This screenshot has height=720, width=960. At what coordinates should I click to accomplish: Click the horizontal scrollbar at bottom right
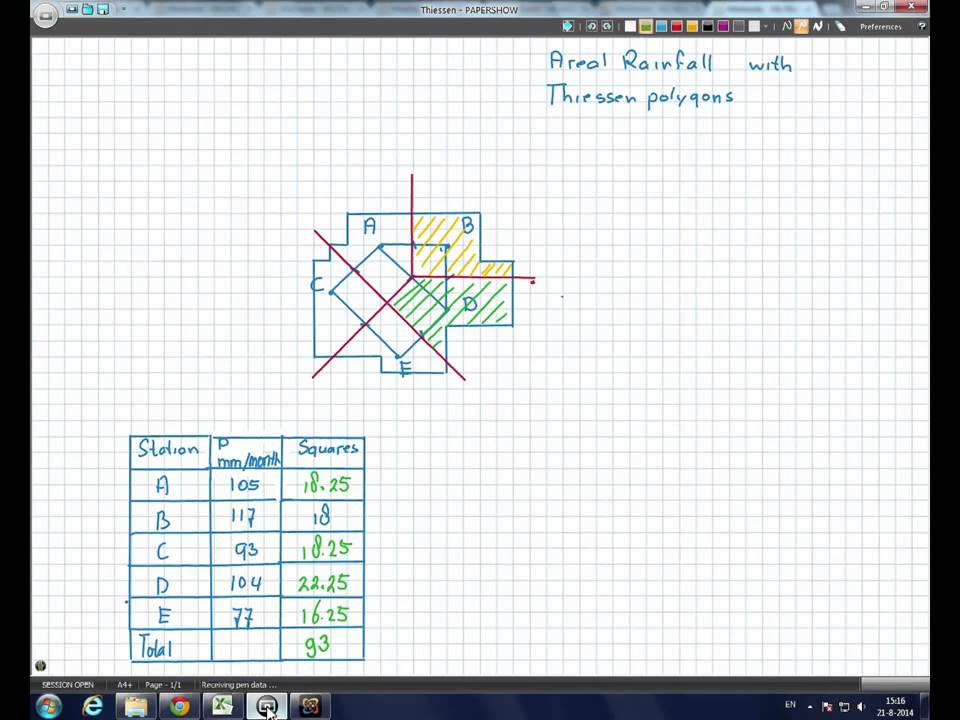pos(894,684)
